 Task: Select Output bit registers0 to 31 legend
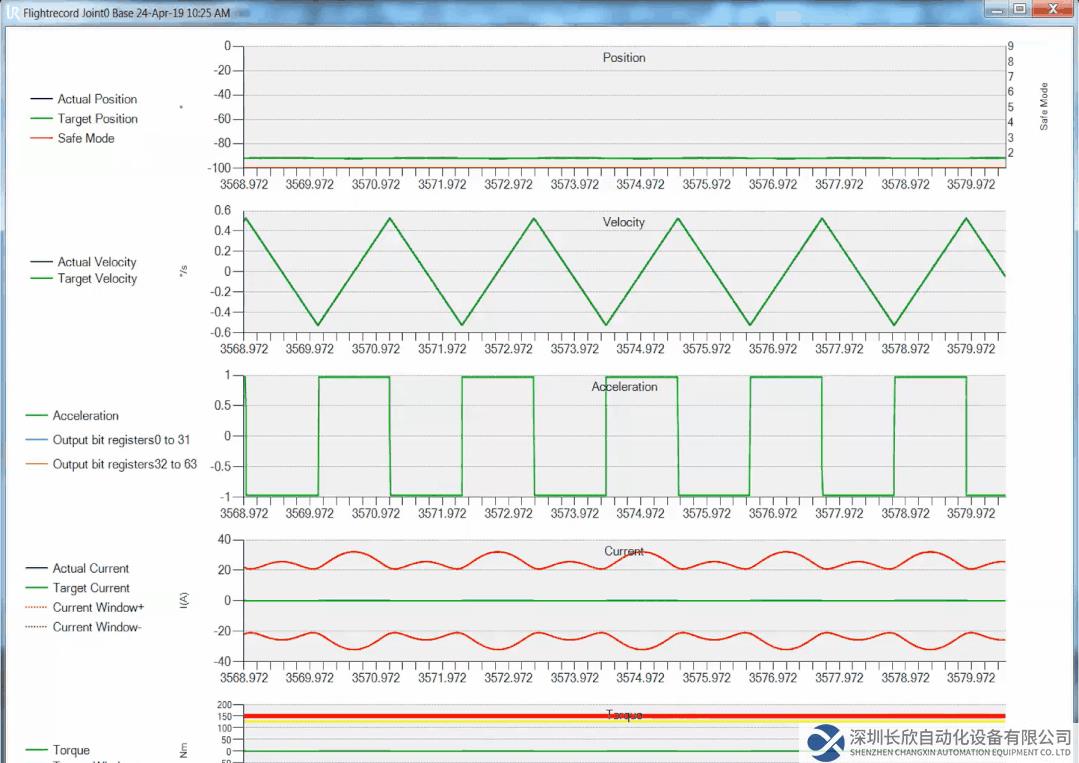121,440
